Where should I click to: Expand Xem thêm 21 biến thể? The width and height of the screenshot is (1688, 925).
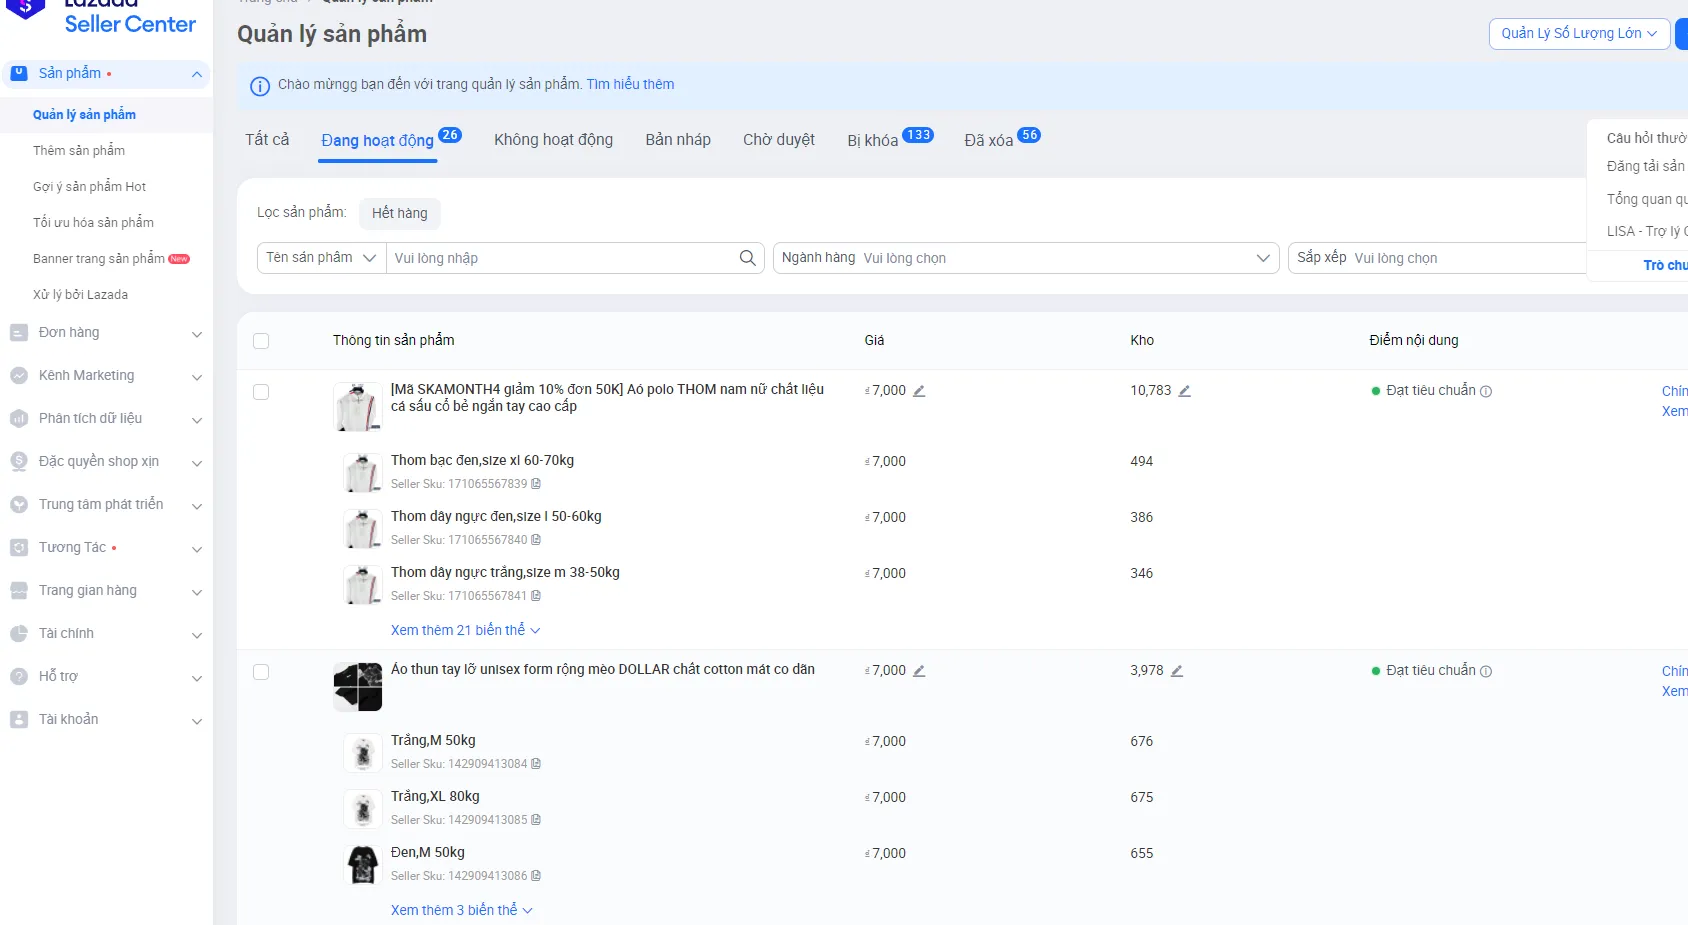pyautogui.click(x=465, y=630)
